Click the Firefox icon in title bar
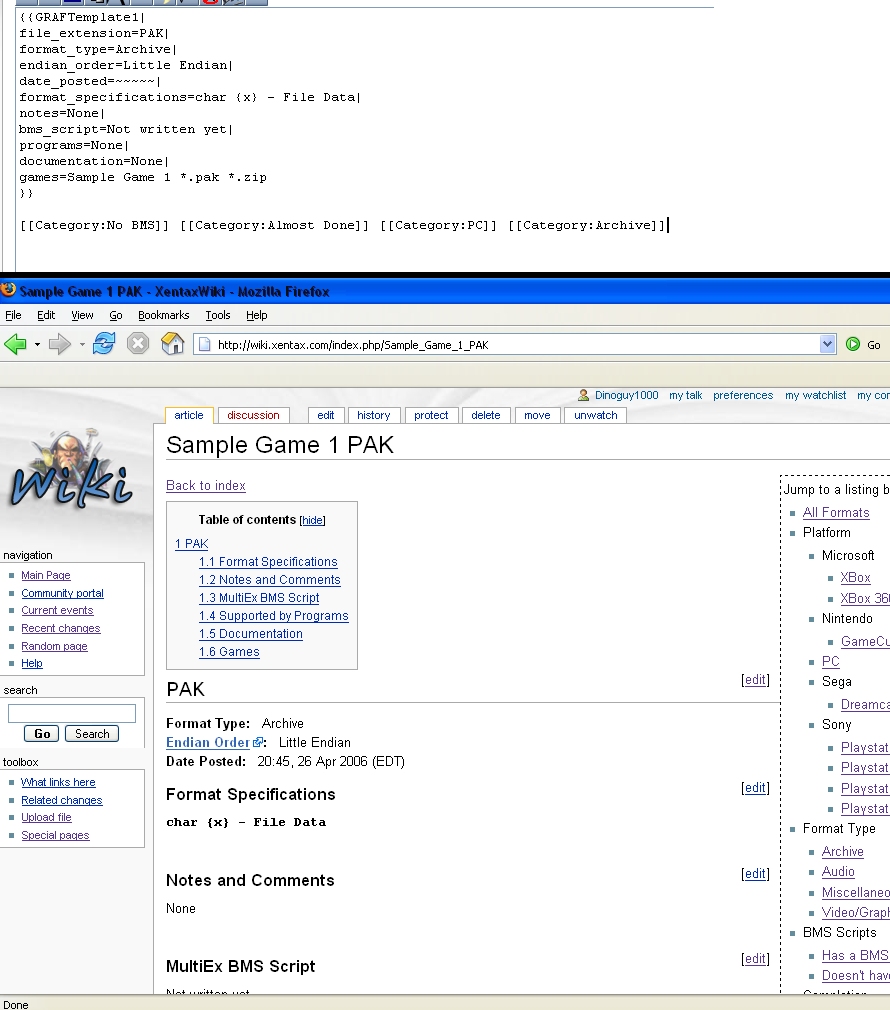 9,291
